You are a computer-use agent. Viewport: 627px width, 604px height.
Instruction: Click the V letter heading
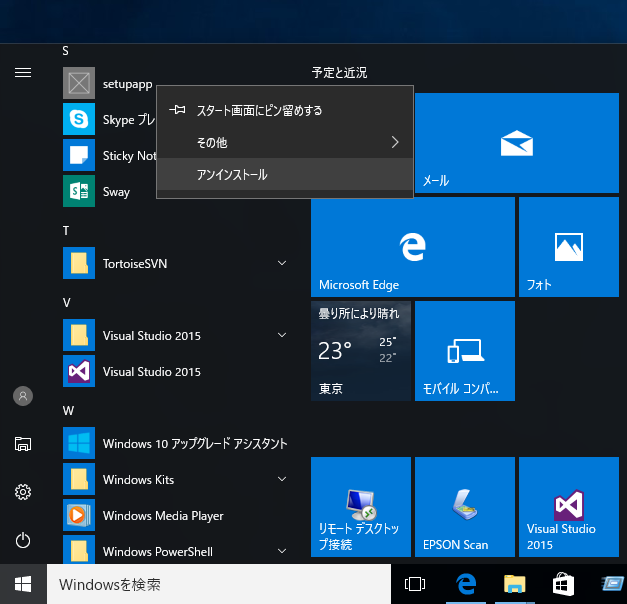click(x=66, y=303)
